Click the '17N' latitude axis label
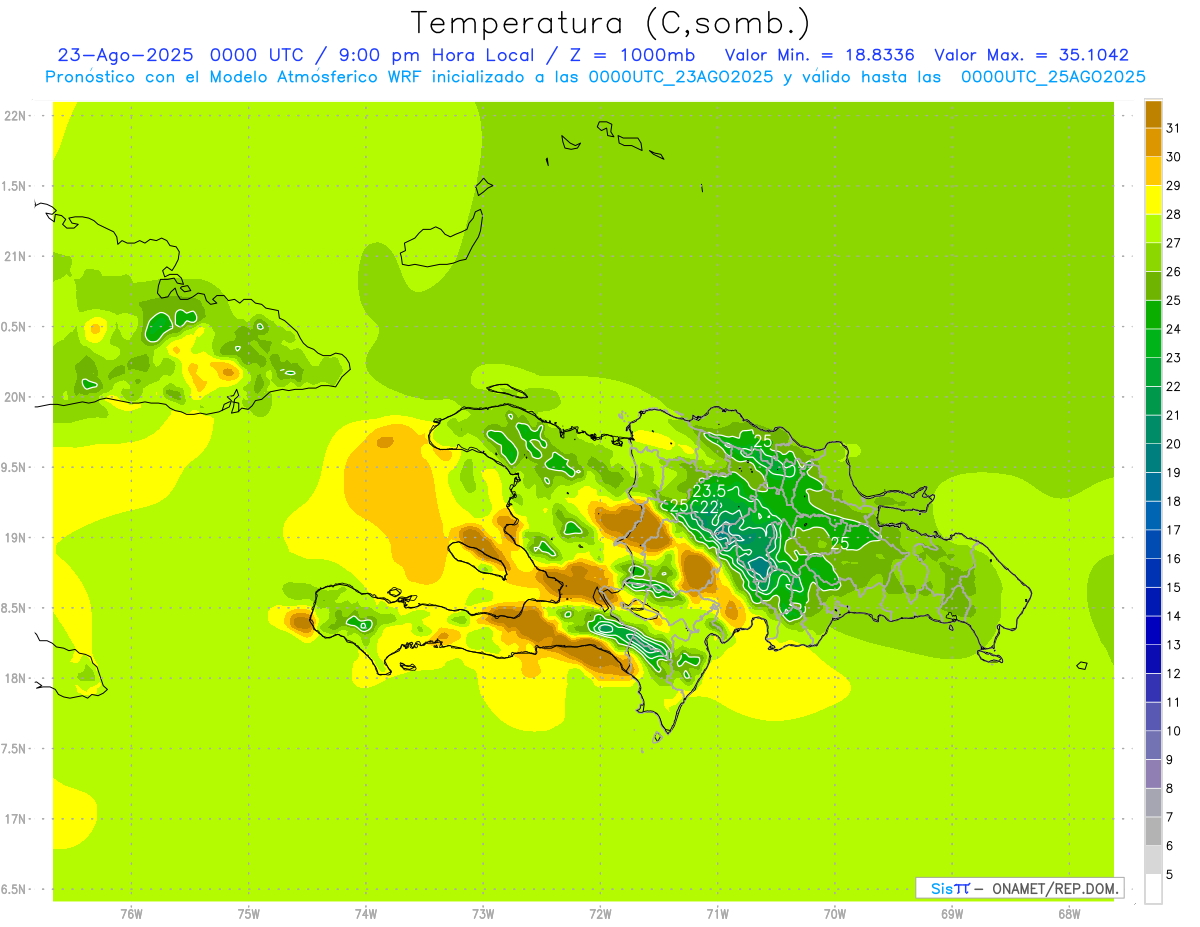Screen dimensions: 1200x927 (15, 819)
